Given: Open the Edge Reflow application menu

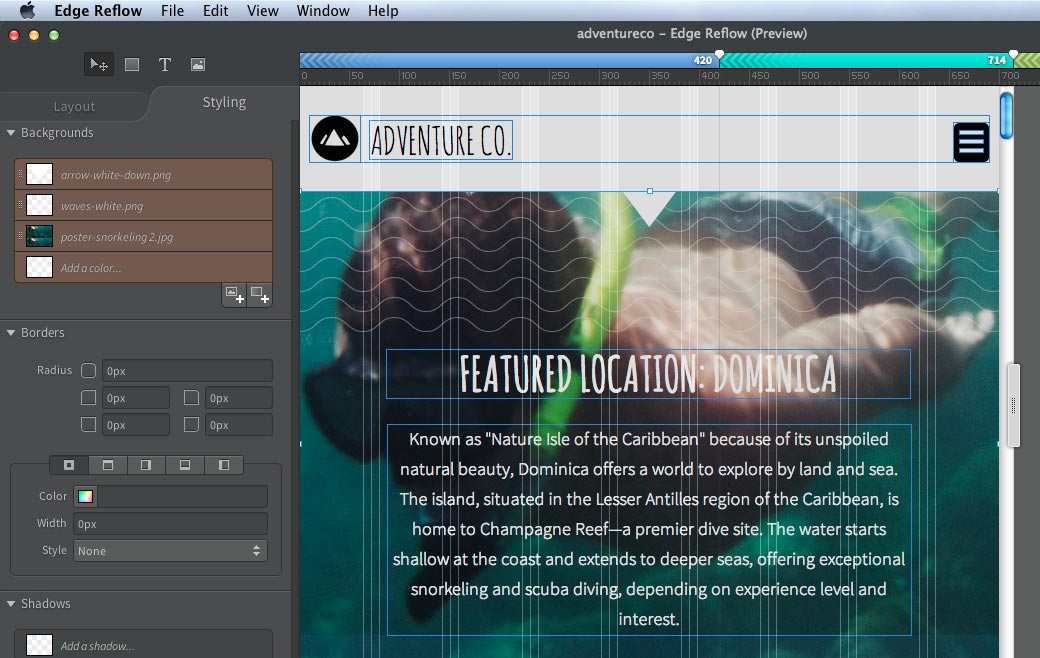Looking at the screenshot, I should point(98,11).
